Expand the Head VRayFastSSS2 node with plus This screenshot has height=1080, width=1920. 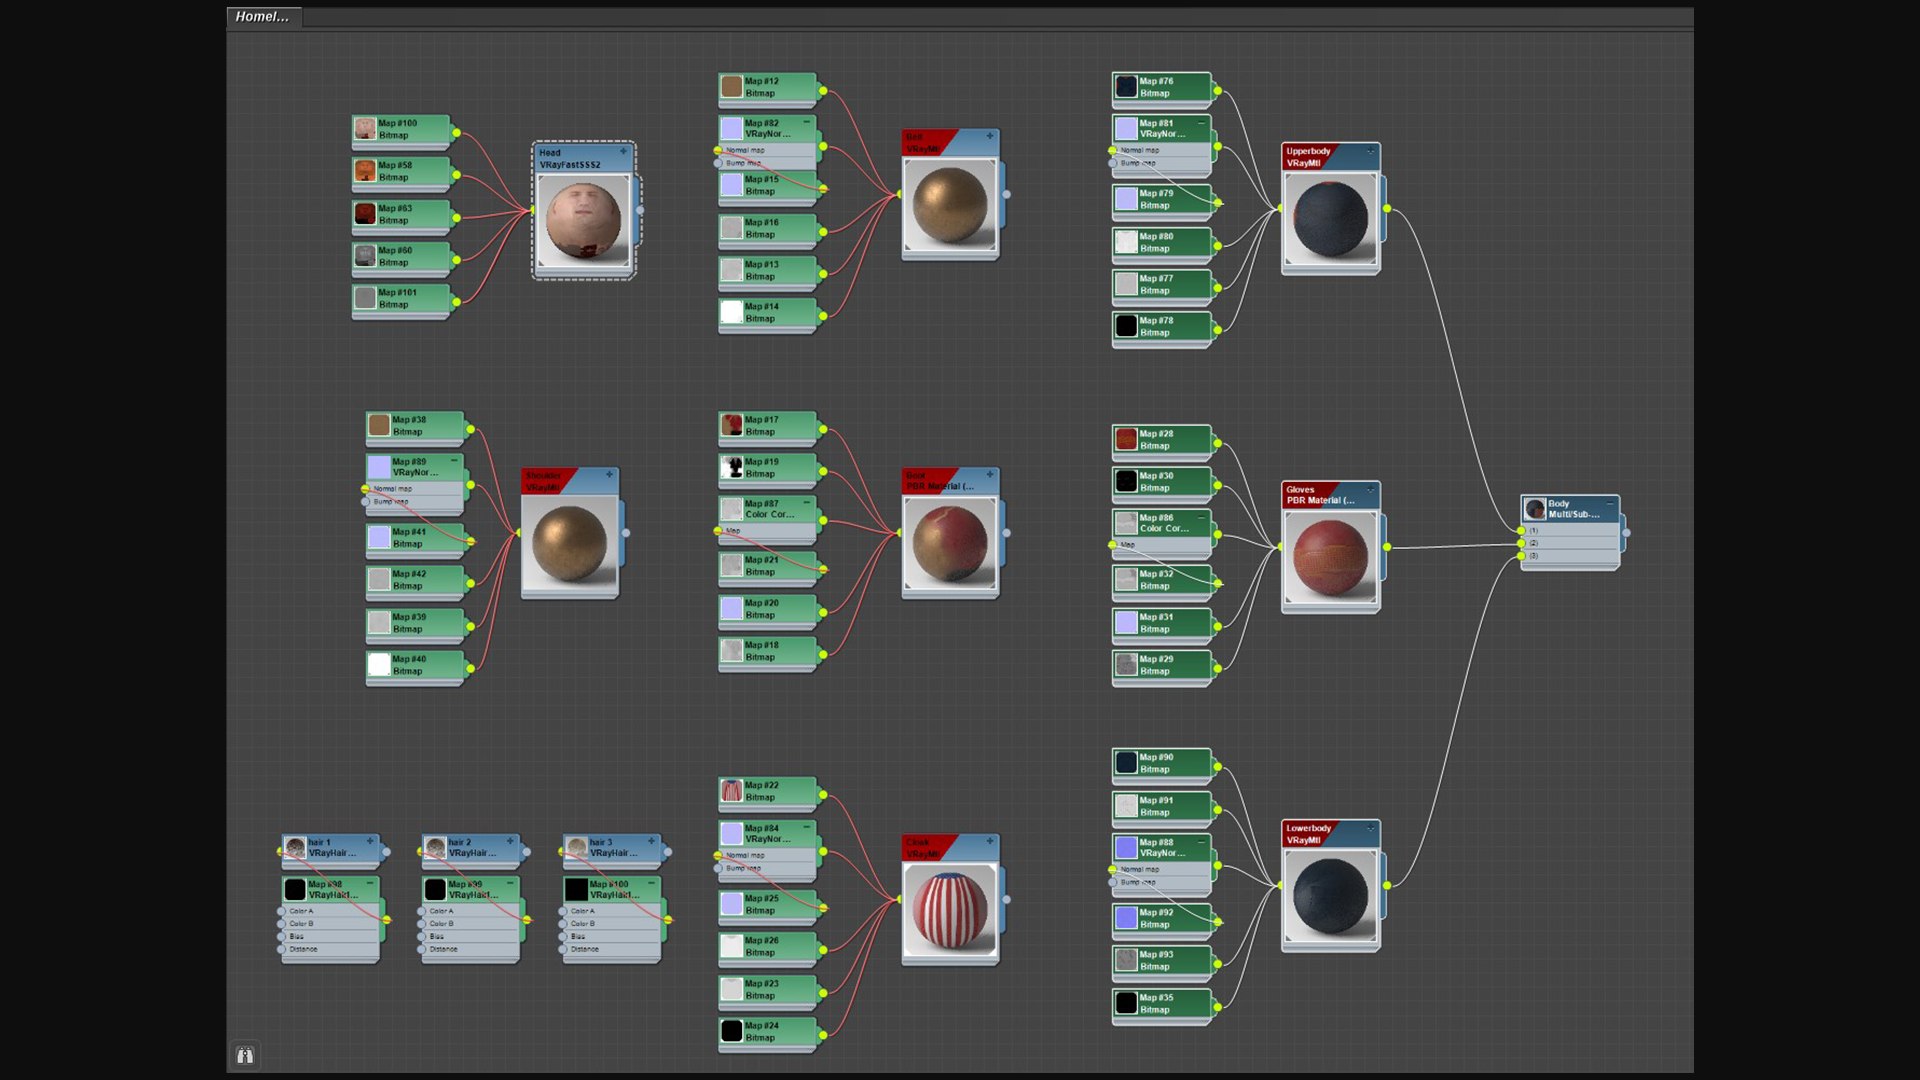[623, 152]
